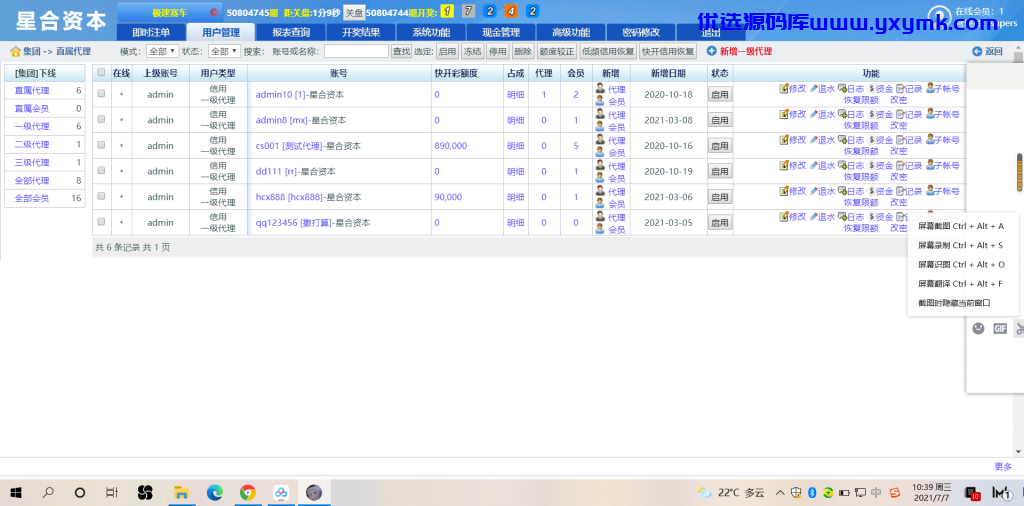Click the red circle icon on 极速赛车 tab
The height and width of the screenshot is (506, 1024).
click(214, 12)
